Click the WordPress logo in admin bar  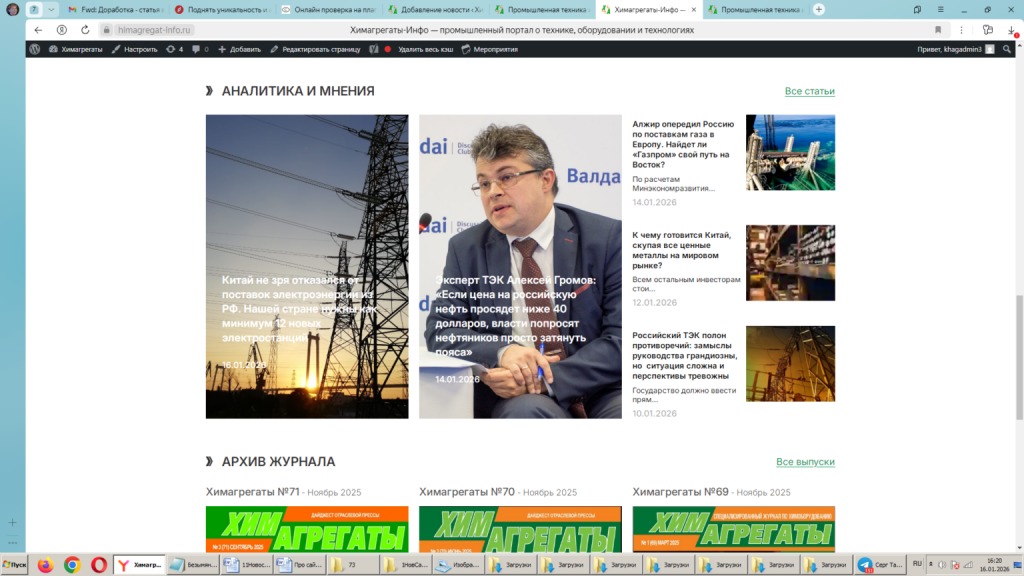[35, 49]
